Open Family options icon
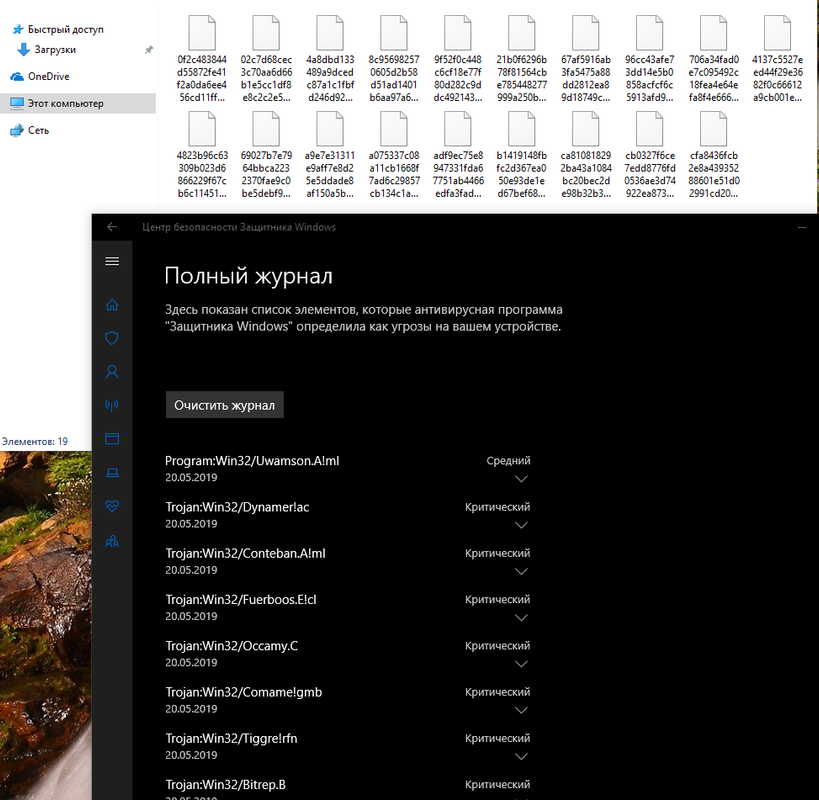Viewport: 819px width, 800px height. point(112,541)
